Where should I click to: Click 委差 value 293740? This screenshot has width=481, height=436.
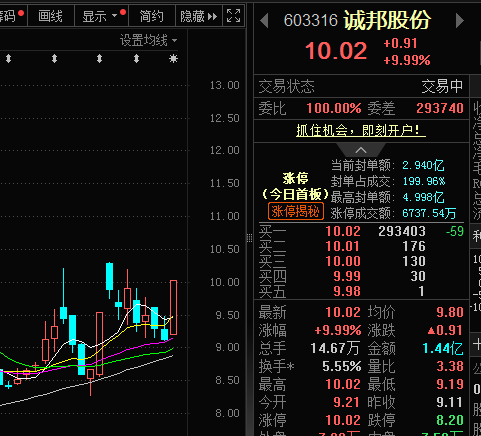point(440,108)
